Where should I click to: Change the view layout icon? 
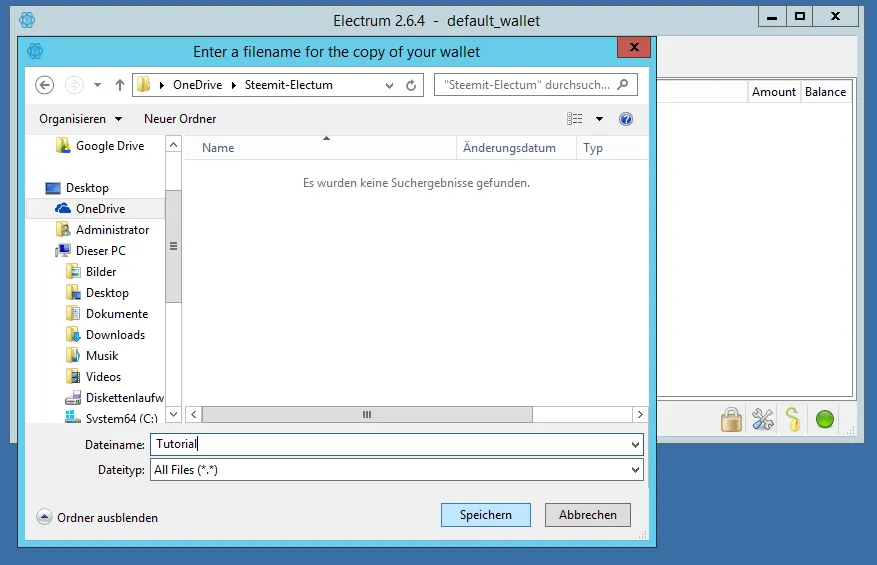[574, 119]
